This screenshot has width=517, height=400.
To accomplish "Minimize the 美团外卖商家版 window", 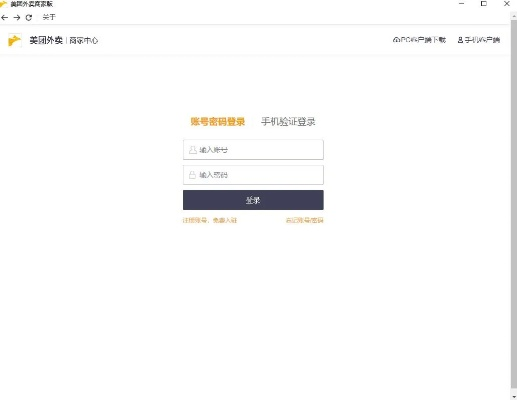I will coord(462,4).
